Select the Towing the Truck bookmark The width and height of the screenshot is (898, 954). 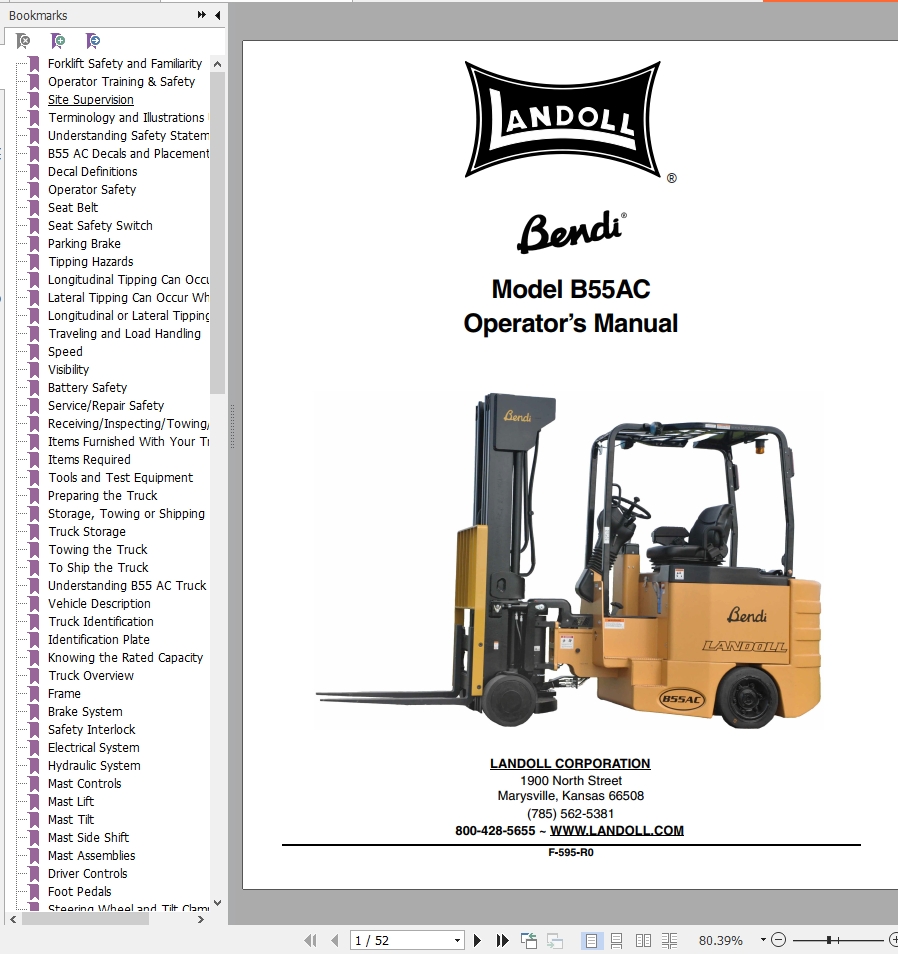click(x=97, y=549)
